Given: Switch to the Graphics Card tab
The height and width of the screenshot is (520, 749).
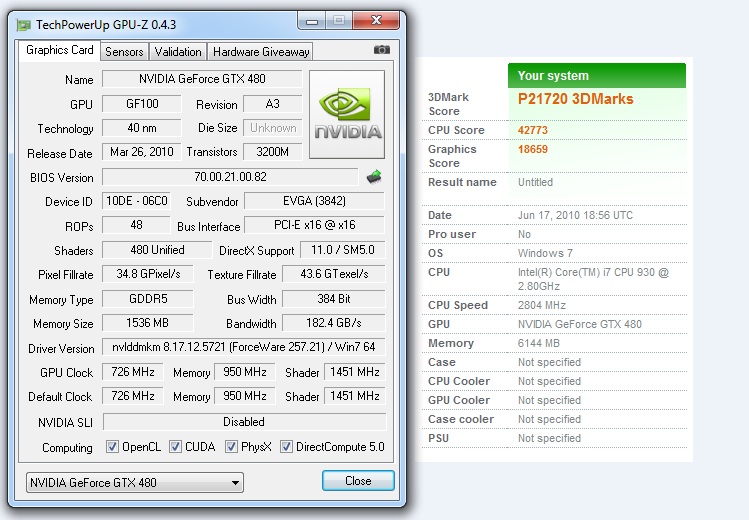Looking at the screenshot, I should point(60,50).
